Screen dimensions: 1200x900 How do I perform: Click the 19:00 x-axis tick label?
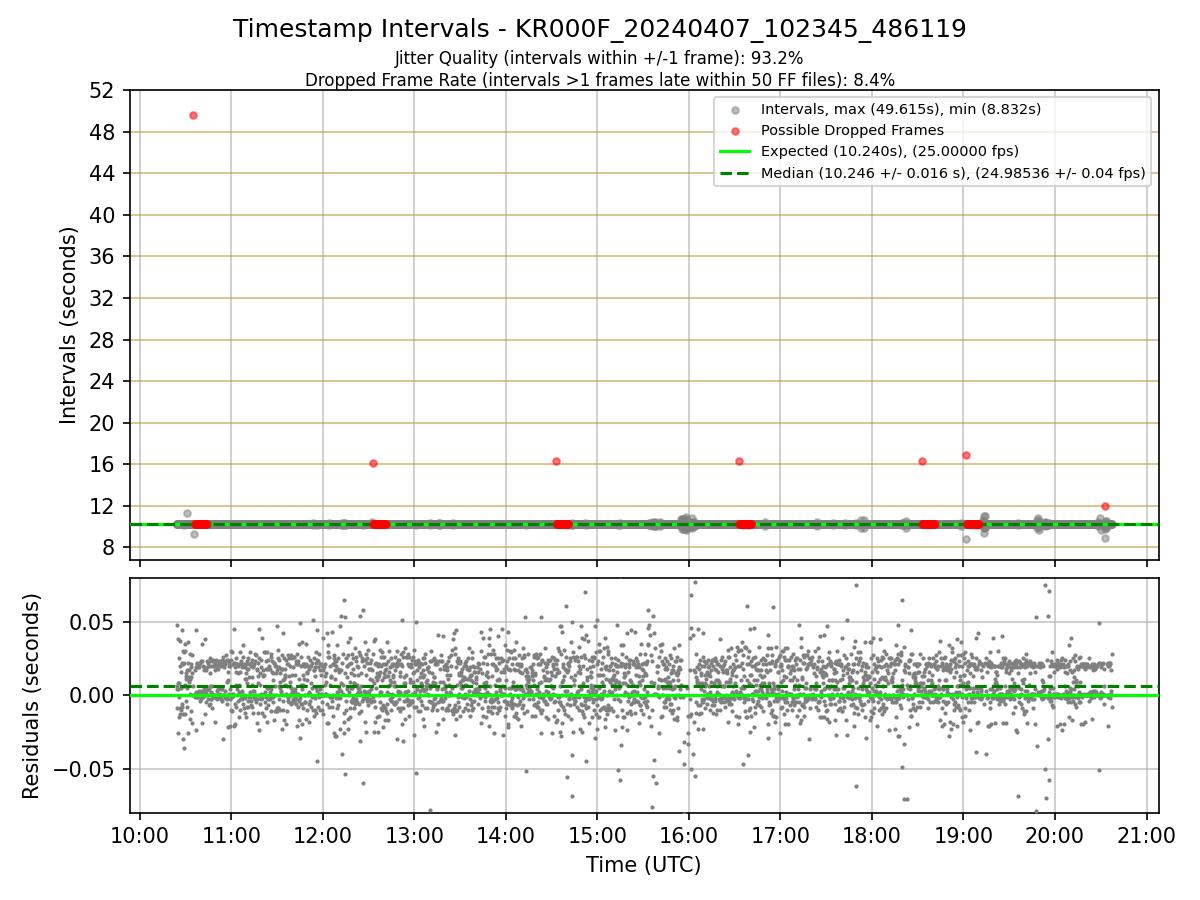point(963,836)
